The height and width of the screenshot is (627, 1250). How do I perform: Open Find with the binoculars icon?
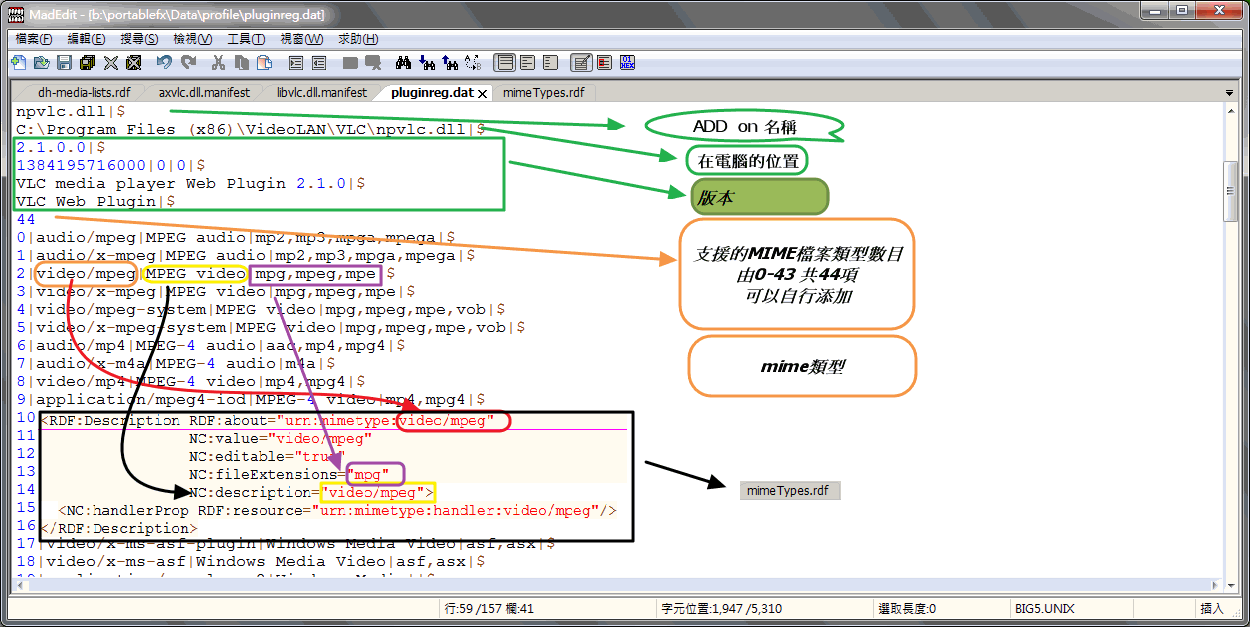click(x=403, y=63)
